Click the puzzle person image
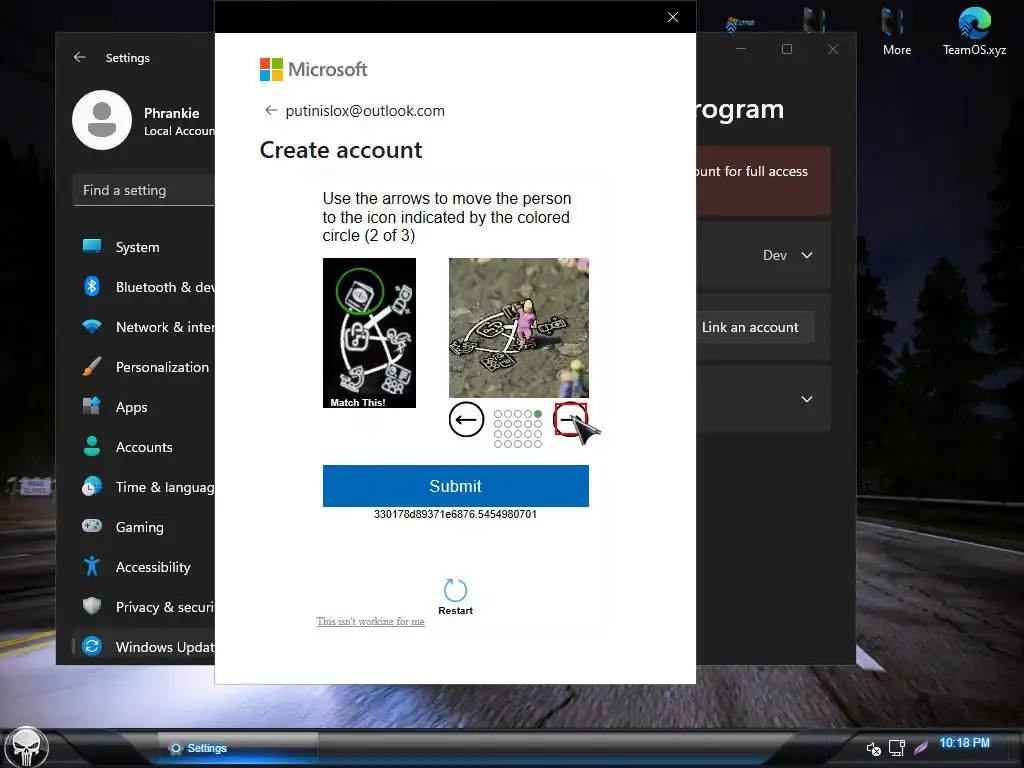This screenshot has height=768, width=1024. tap(519, 327)
